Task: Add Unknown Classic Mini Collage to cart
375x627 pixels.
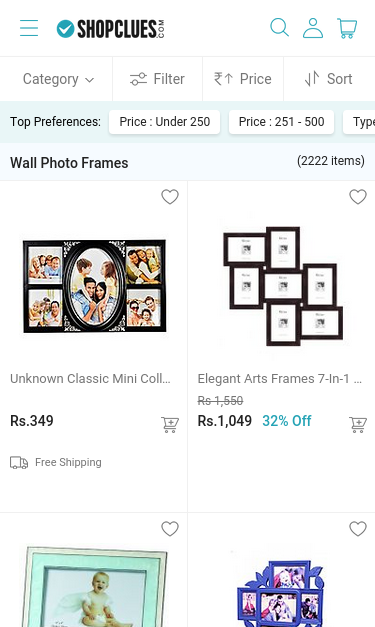Action: [x=170, y=424]
